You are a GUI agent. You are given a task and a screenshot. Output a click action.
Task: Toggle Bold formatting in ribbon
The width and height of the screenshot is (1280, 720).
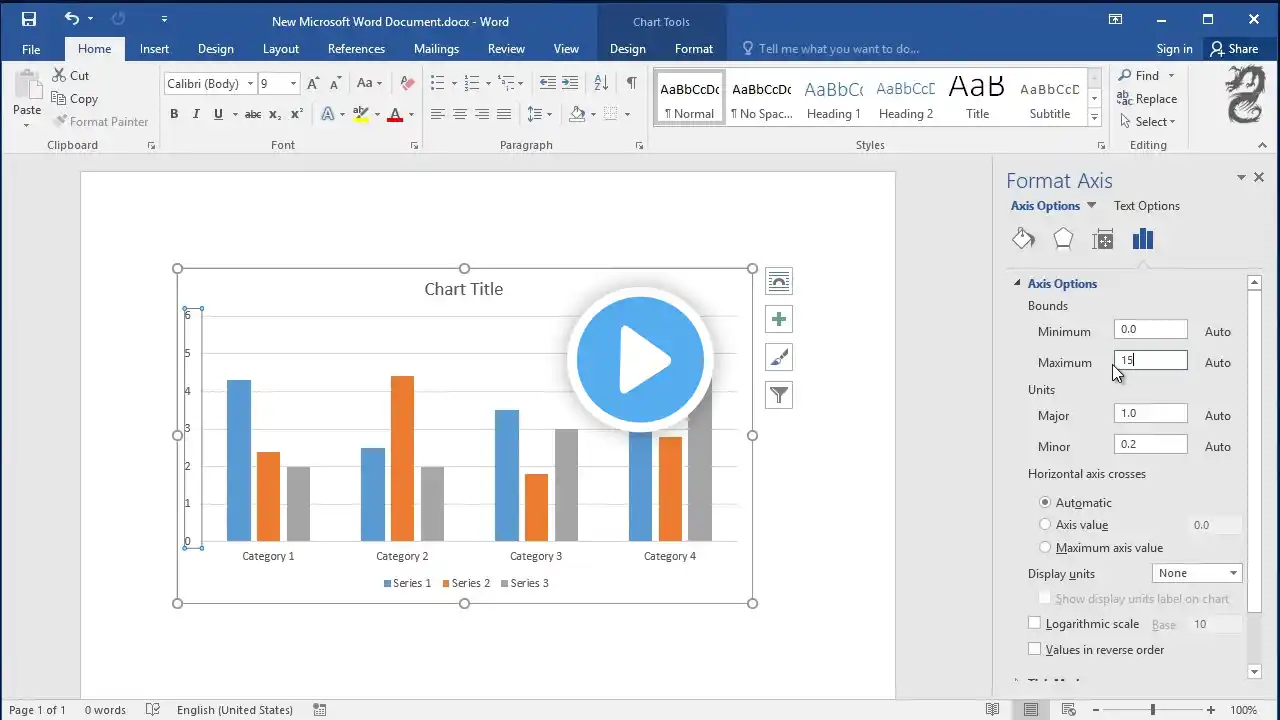[x=174, y=114]
